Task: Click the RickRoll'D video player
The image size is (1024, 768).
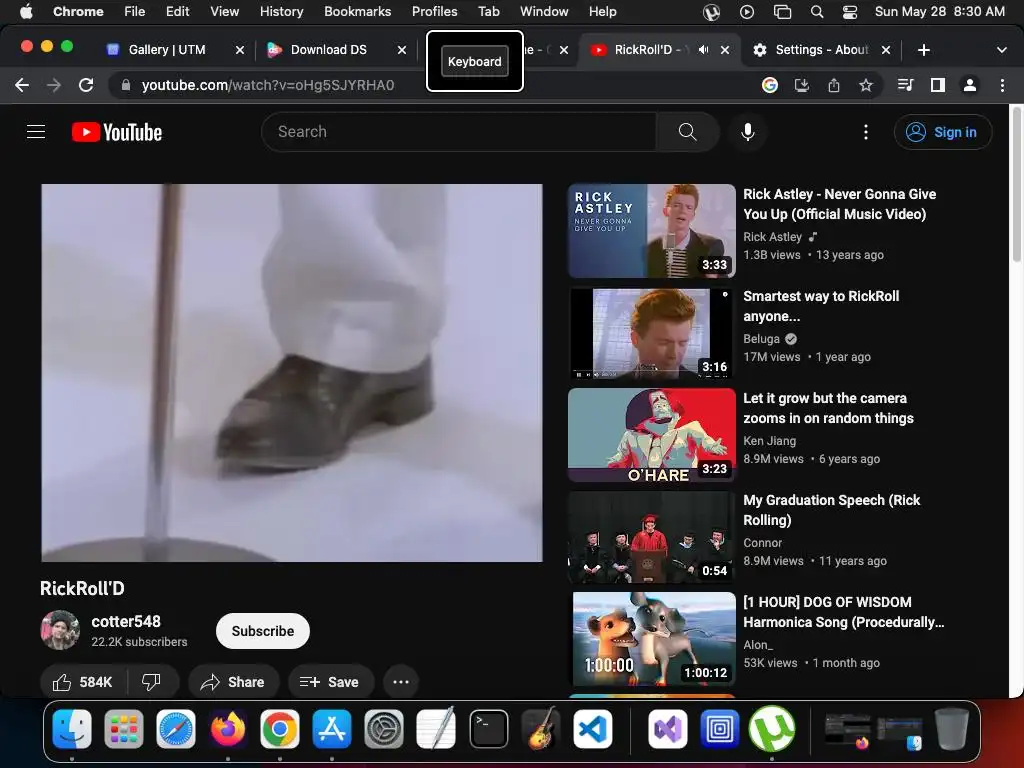Action: [x=292, y=372]
